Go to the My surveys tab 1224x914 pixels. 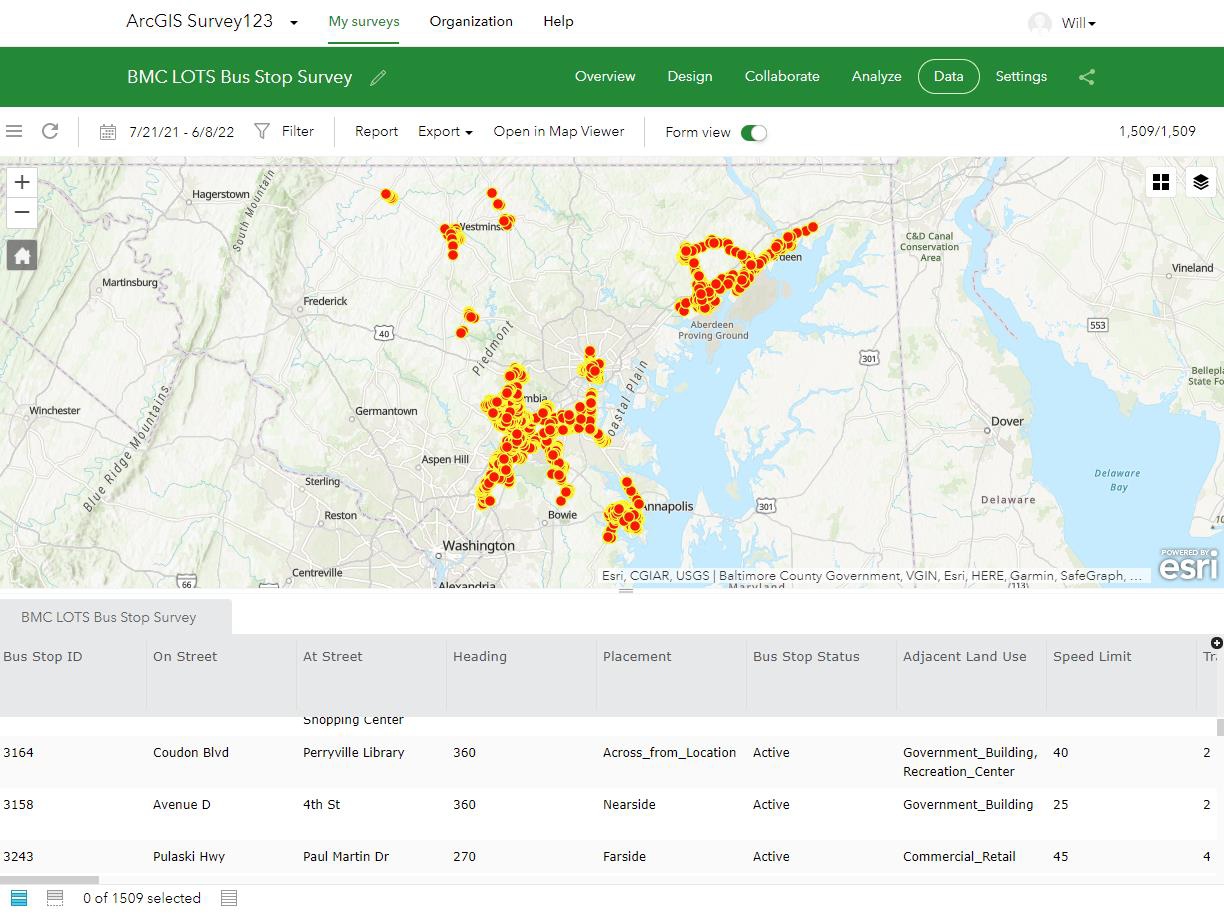tap(364, 21)
